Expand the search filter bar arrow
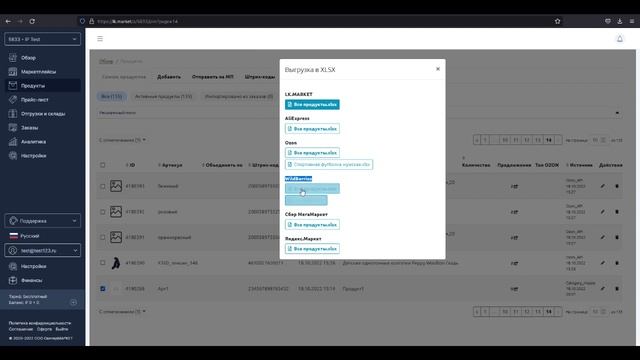 (x=617, y=113)
